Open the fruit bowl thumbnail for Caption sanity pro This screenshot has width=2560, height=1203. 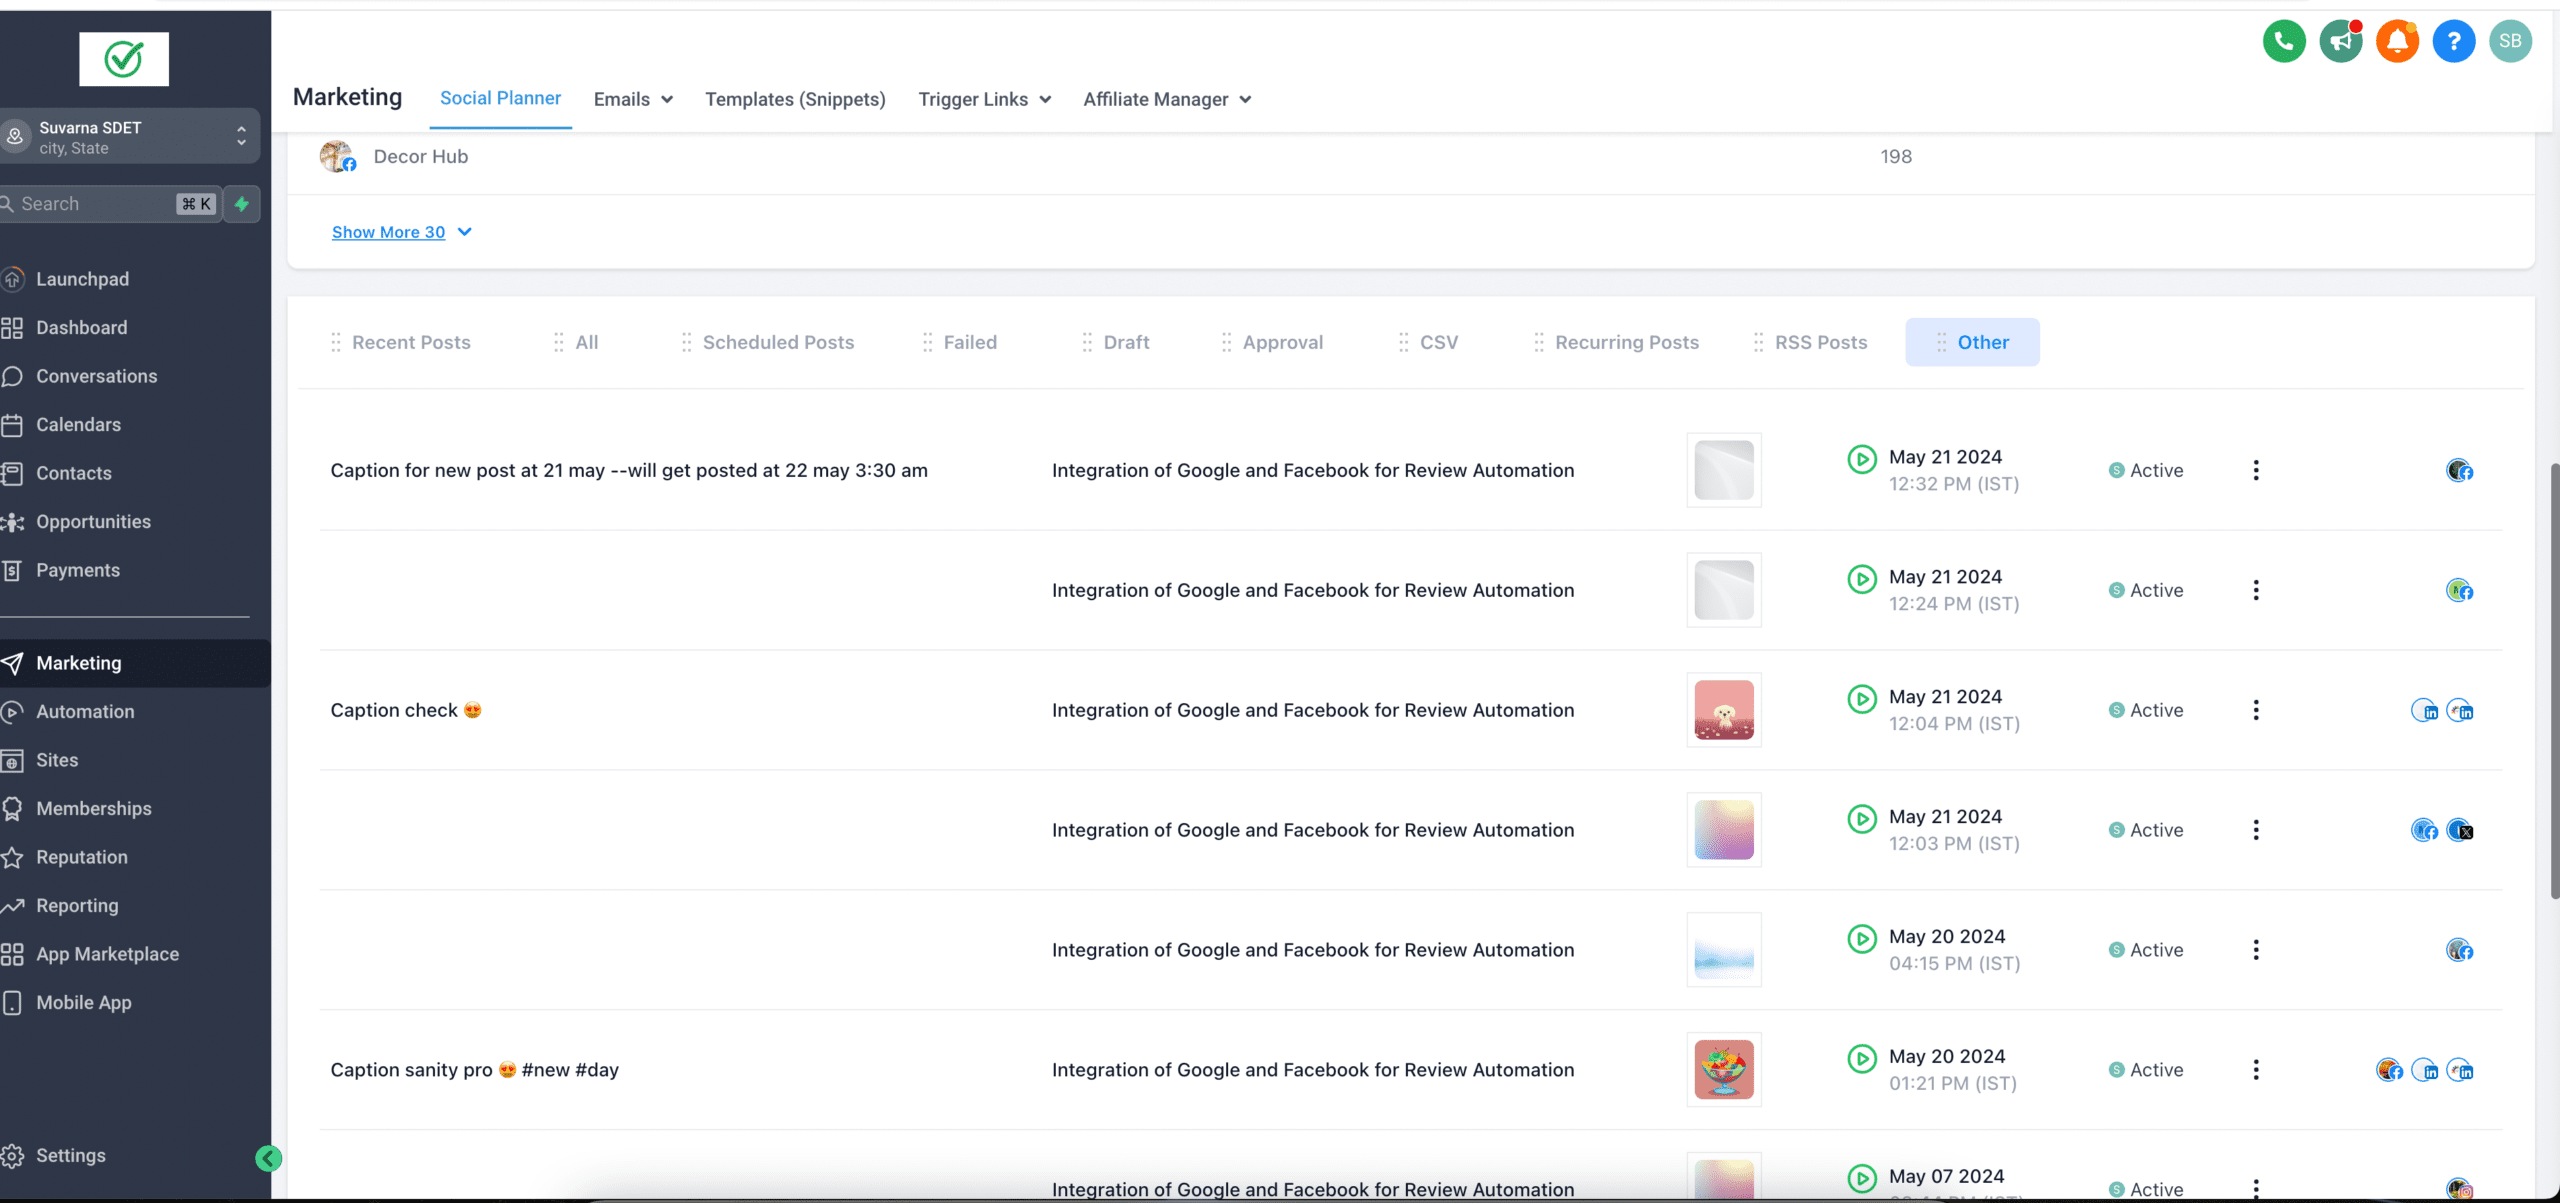(x=1724, y=1070)
